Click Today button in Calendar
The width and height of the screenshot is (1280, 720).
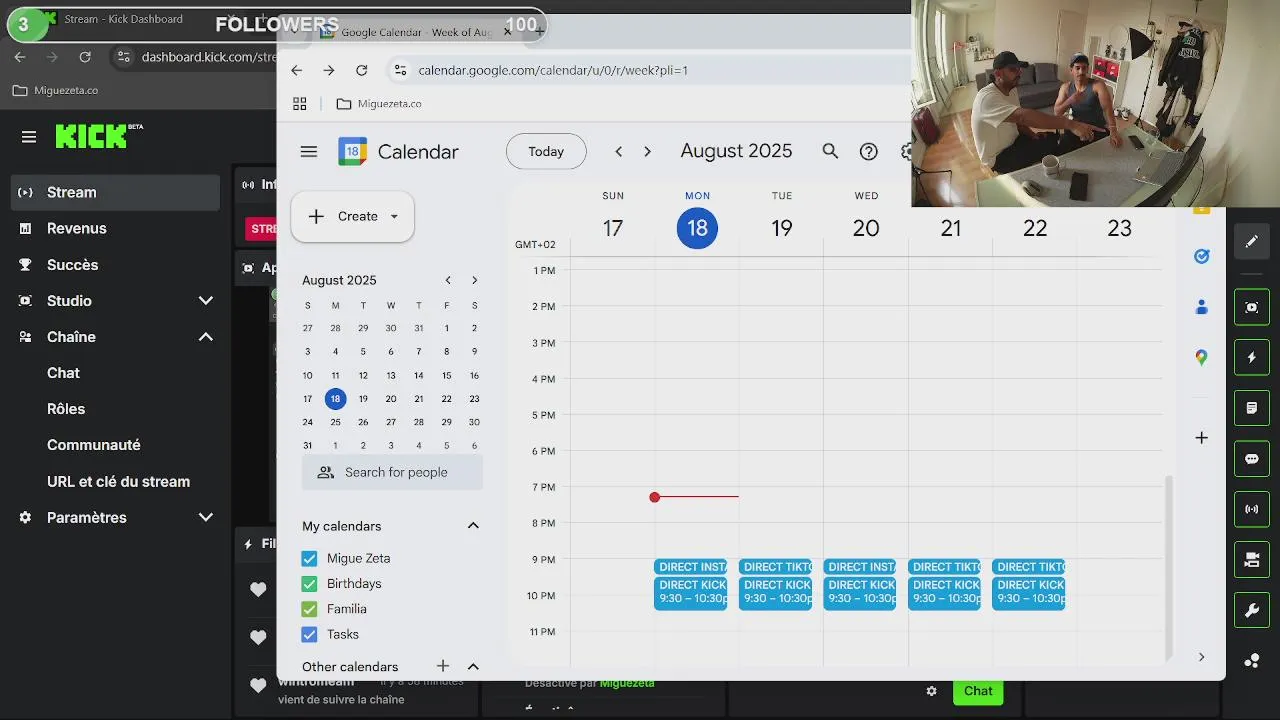click(x=546, y=152)
